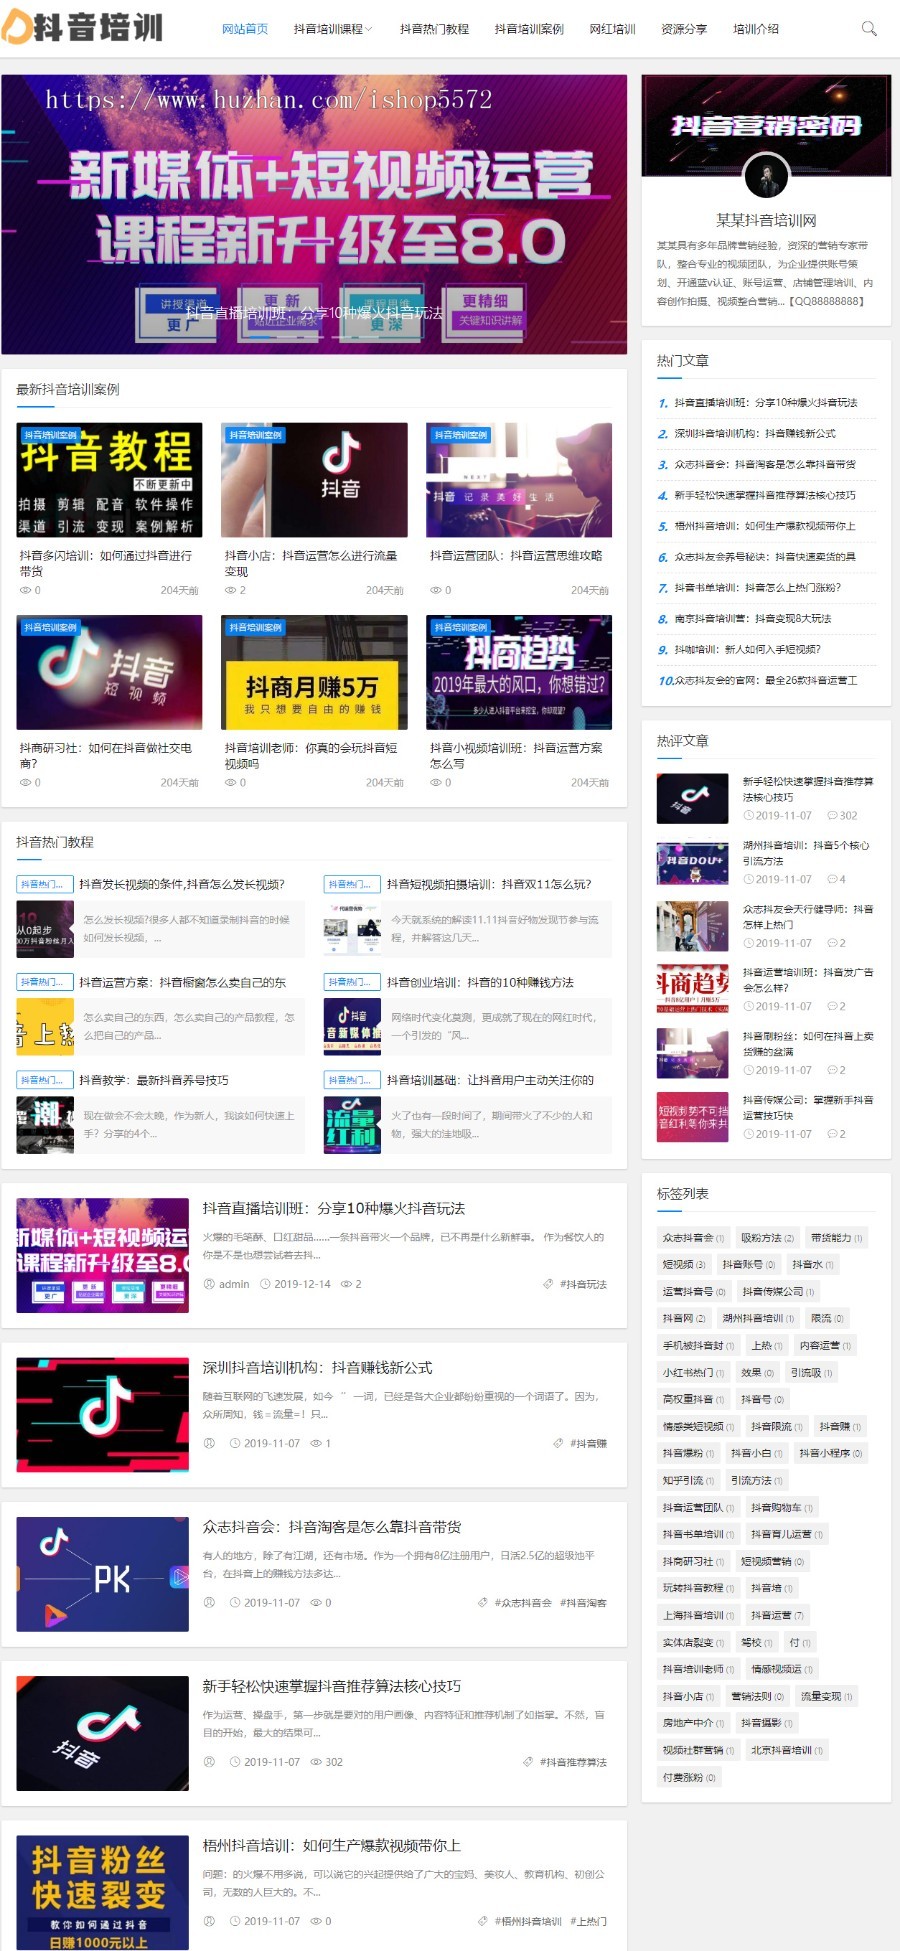The image size is (900, 1951).
Task: Select tag 抖音运营 (7)
Action: tap(777, 1615)
